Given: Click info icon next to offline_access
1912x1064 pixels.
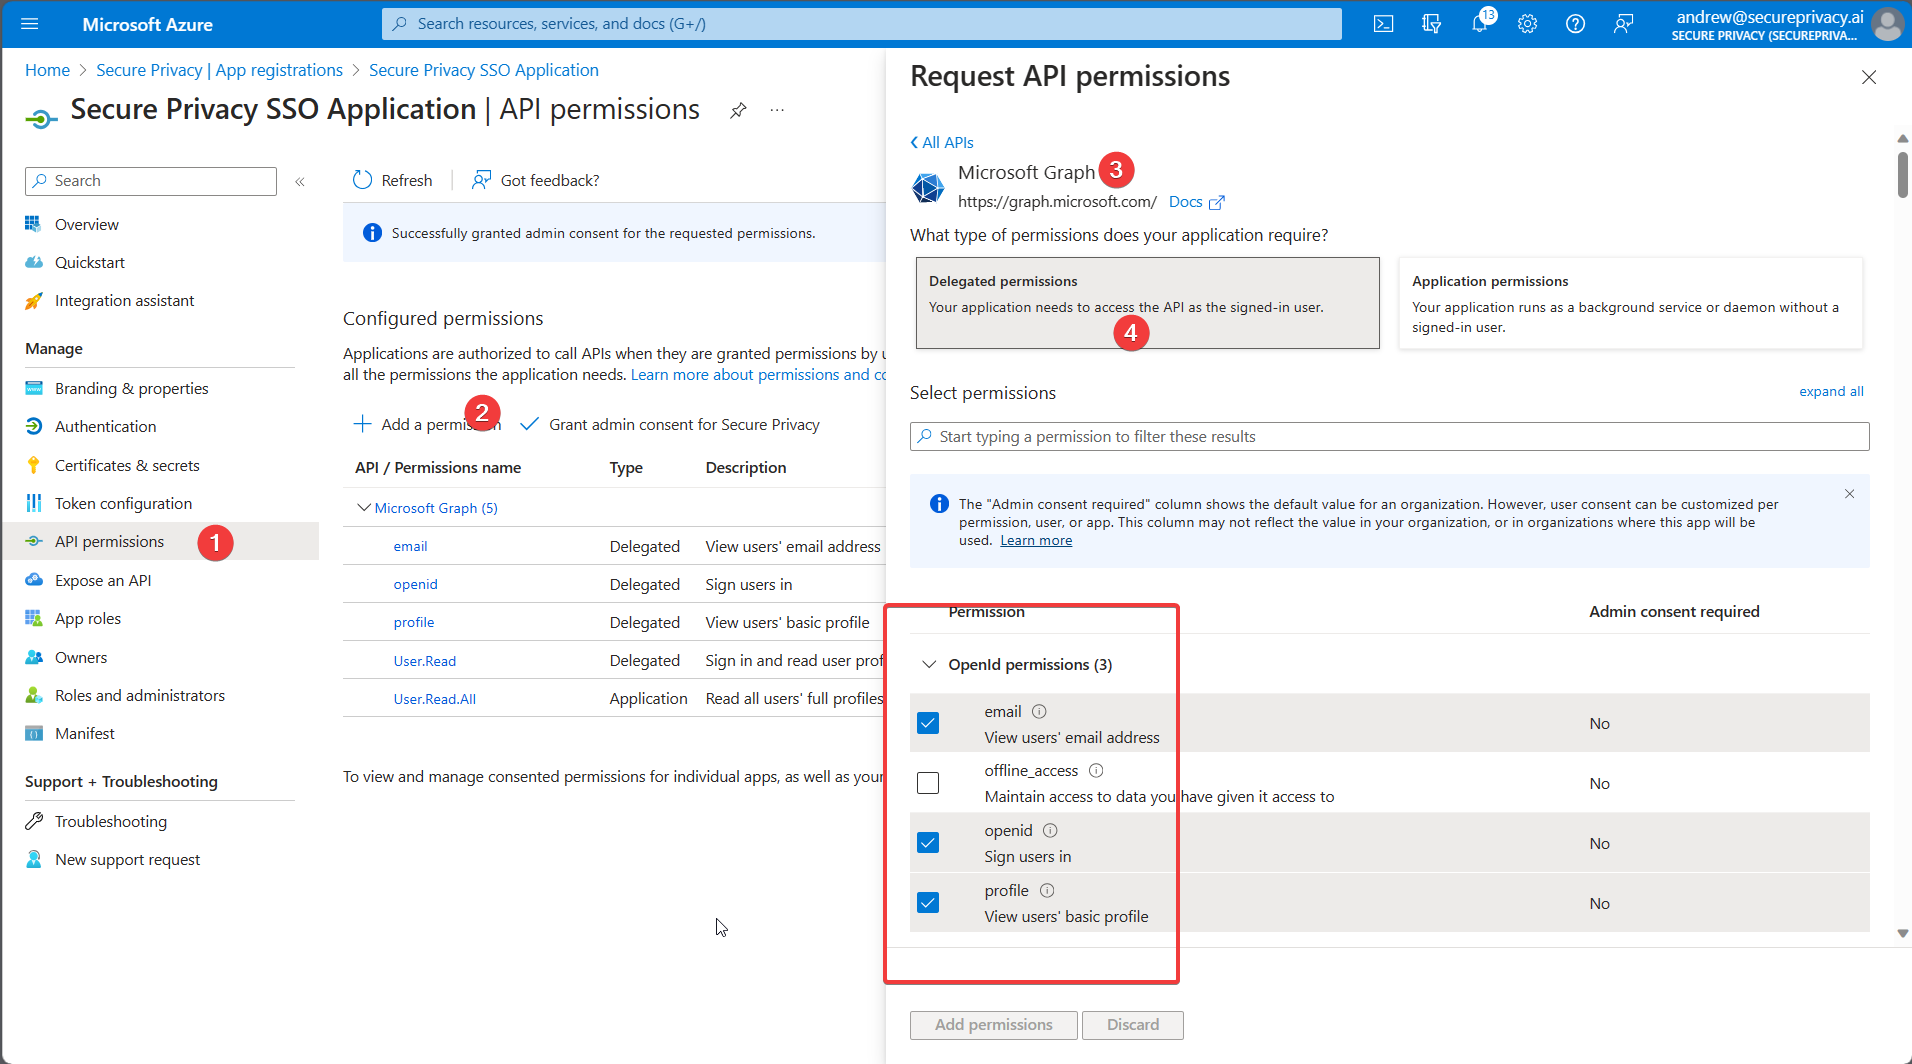Looking at the screenshot, I should [x=1096, y=771].
